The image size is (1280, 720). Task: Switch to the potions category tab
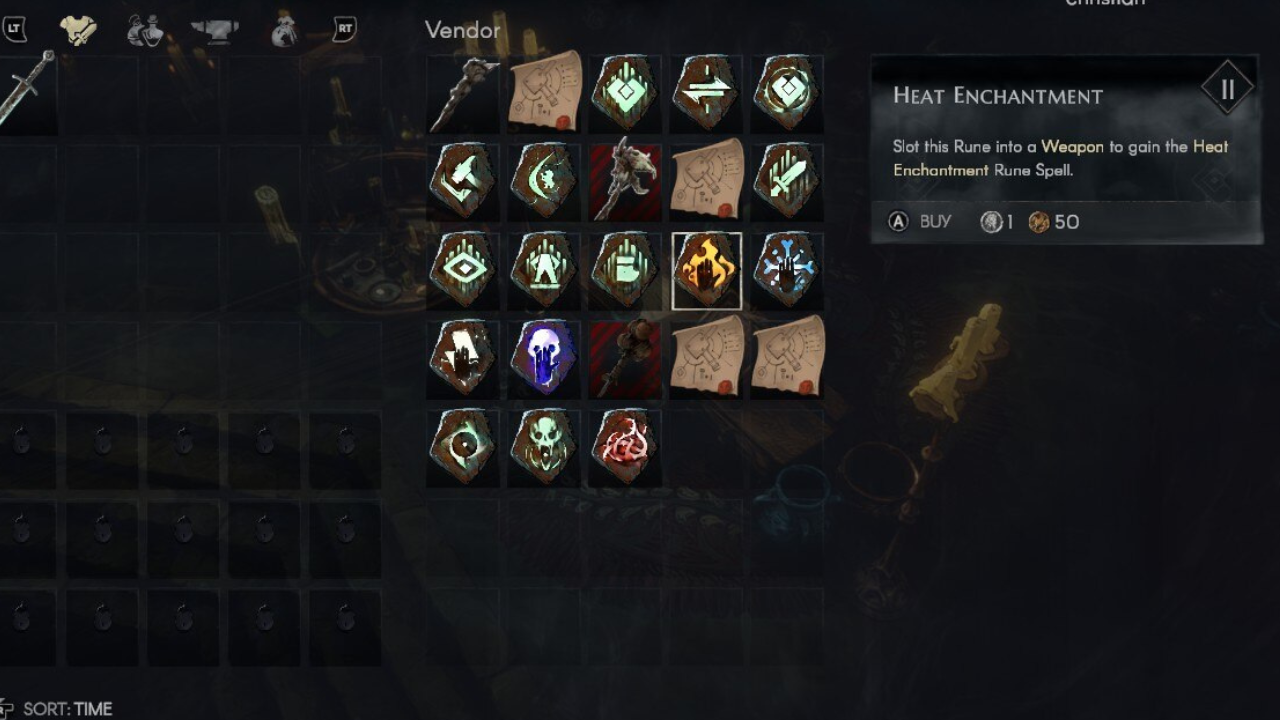point(145,31)
